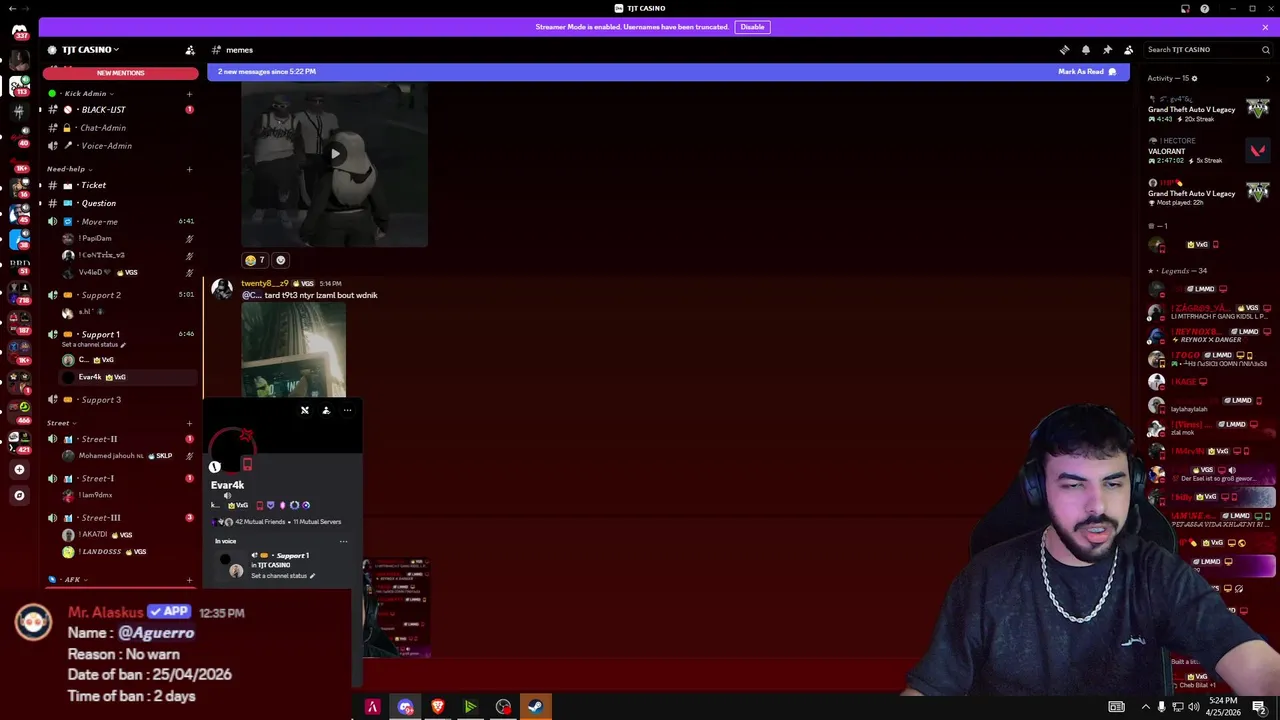Open In voice section options menu
The width and height of the screenshot is (1280, 720).
pyautogui.click(x=343, y=542)
